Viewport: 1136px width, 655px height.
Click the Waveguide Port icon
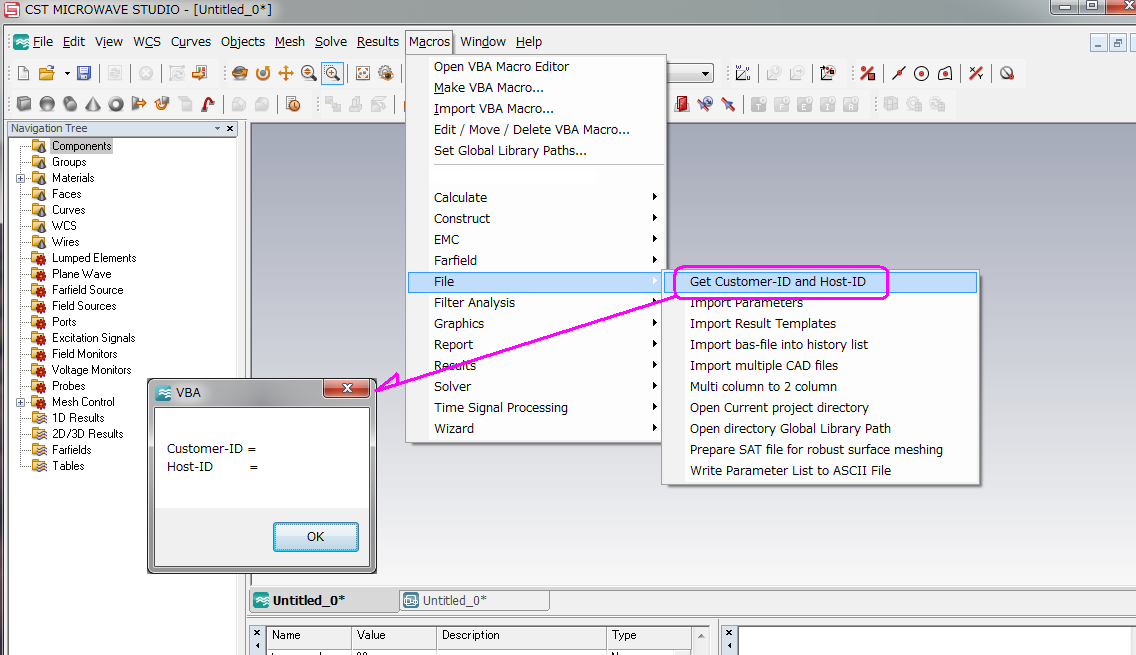pos(682,104)
